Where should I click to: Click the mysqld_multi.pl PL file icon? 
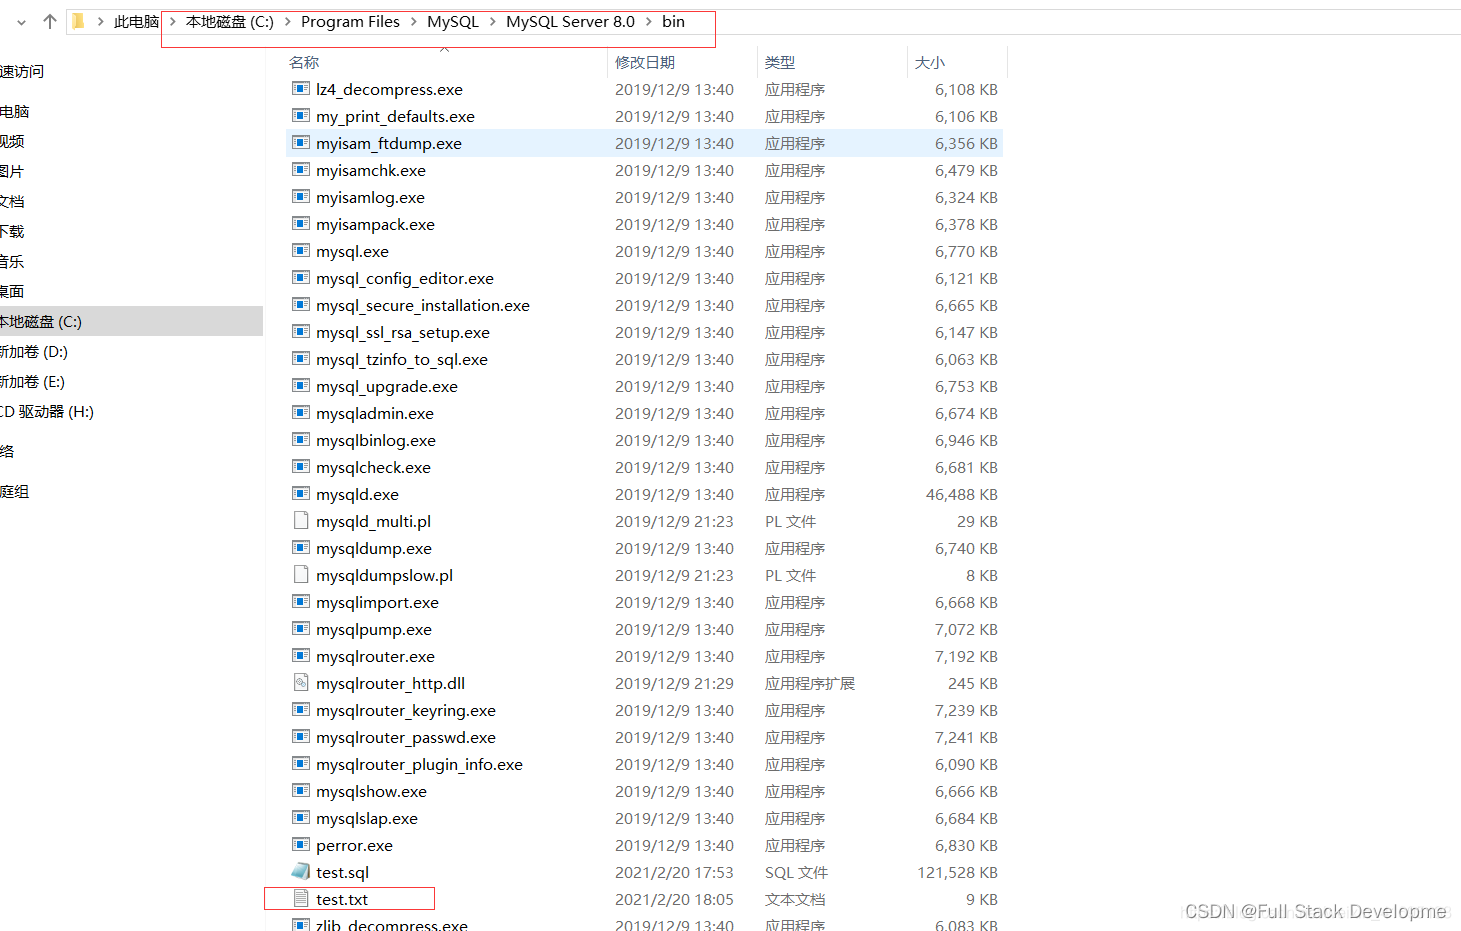(302, 521)
